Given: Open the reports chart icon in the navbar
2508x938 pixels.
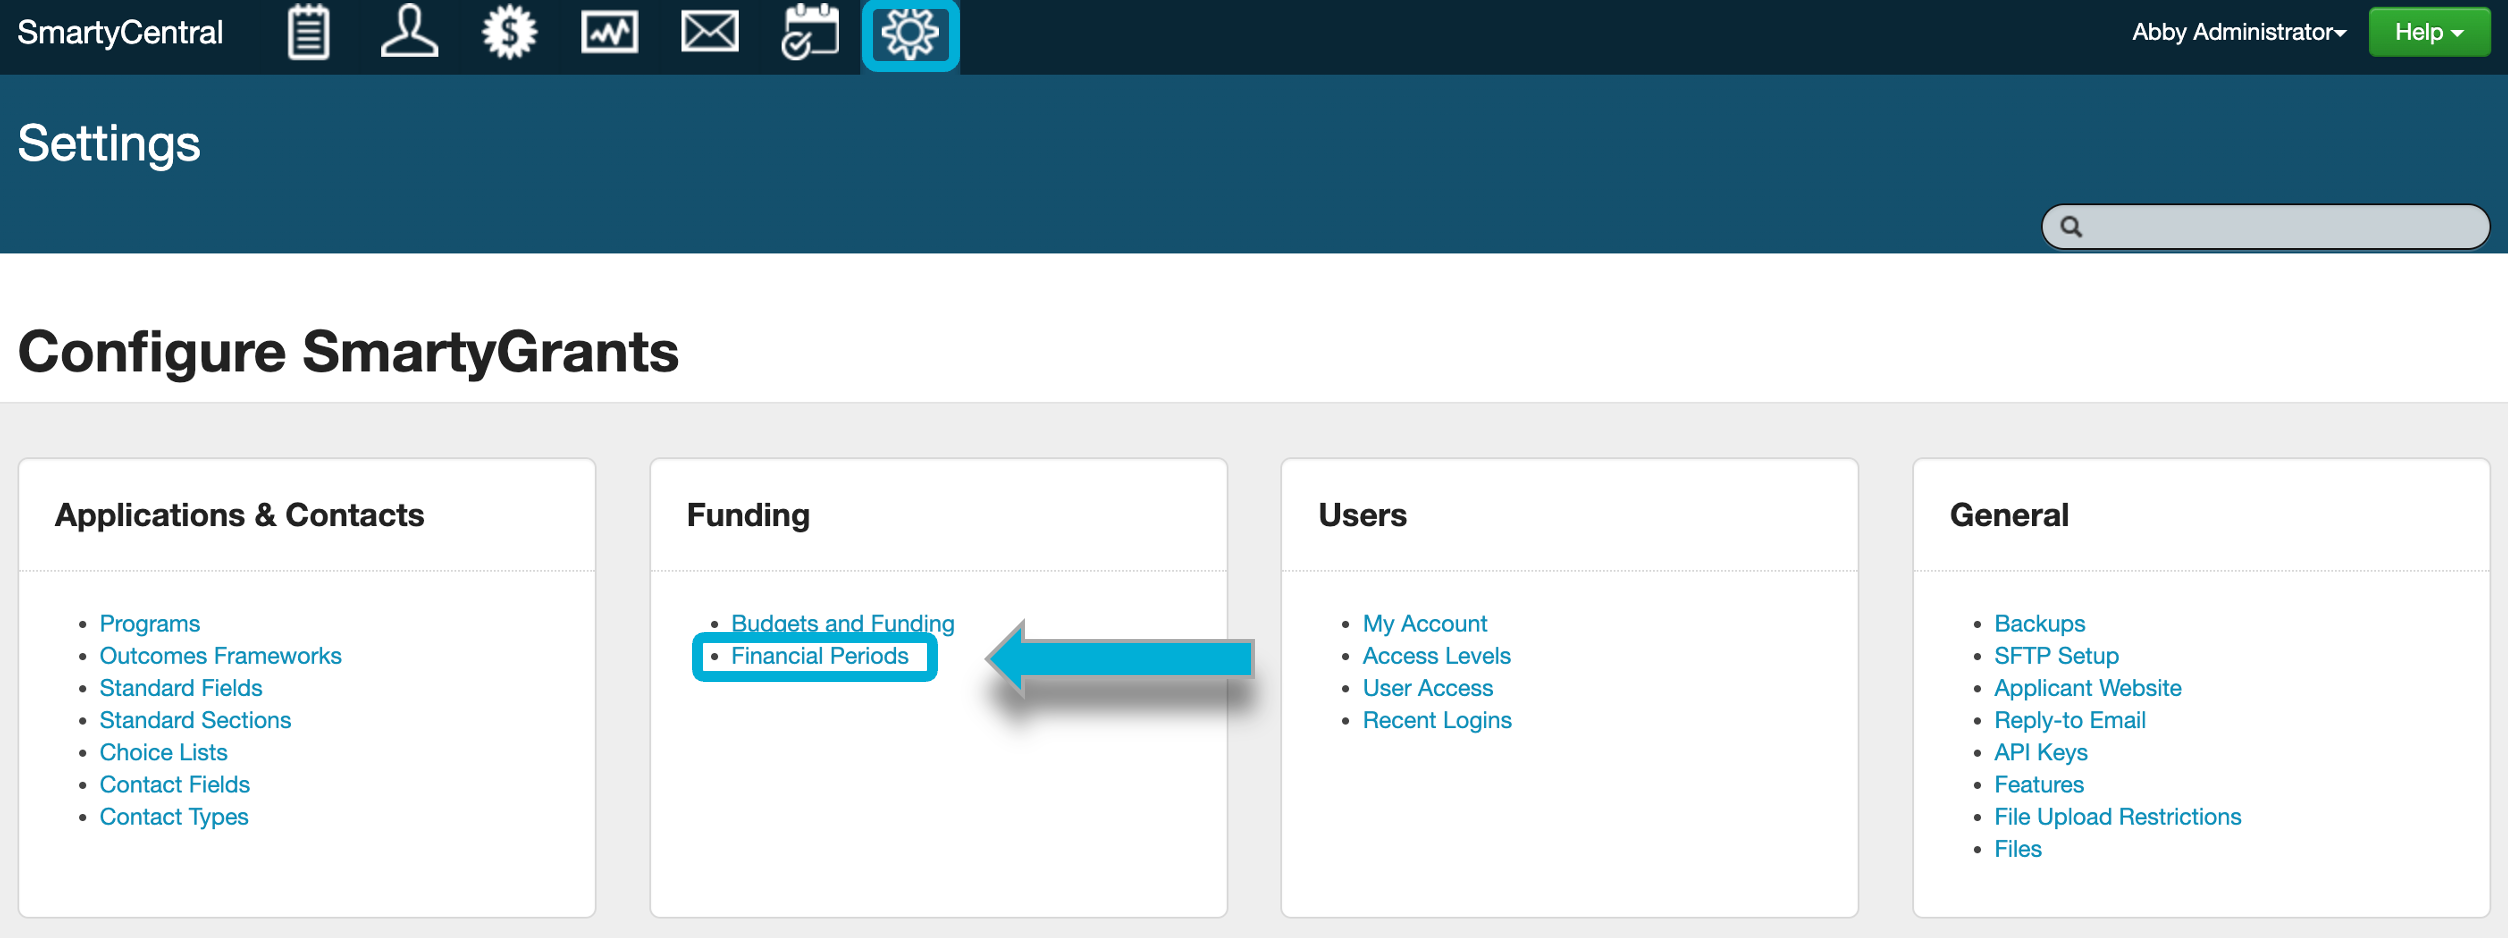Looking at the screenshot, I should [610, 33].
